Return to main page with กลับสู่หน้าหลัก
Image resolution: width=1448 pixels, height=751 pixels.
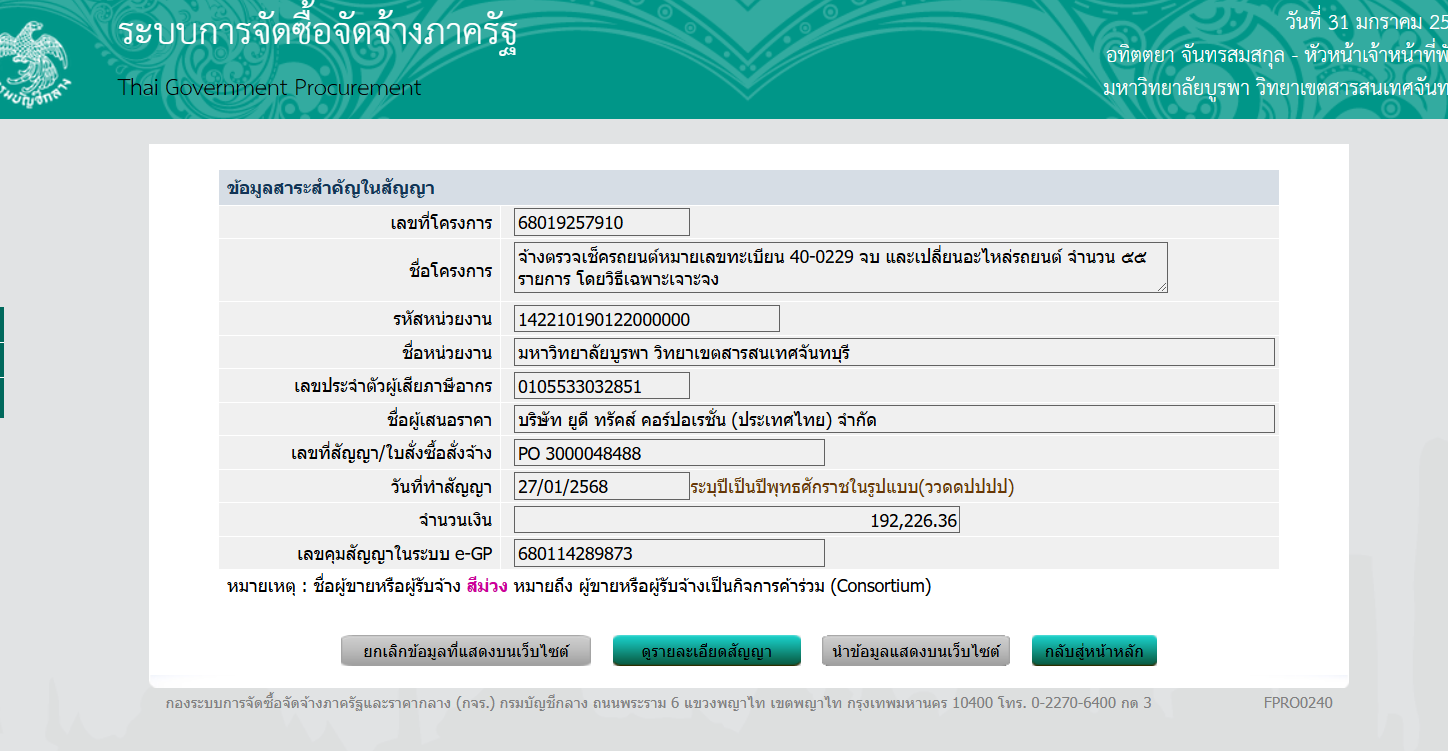pos(1094,651)
